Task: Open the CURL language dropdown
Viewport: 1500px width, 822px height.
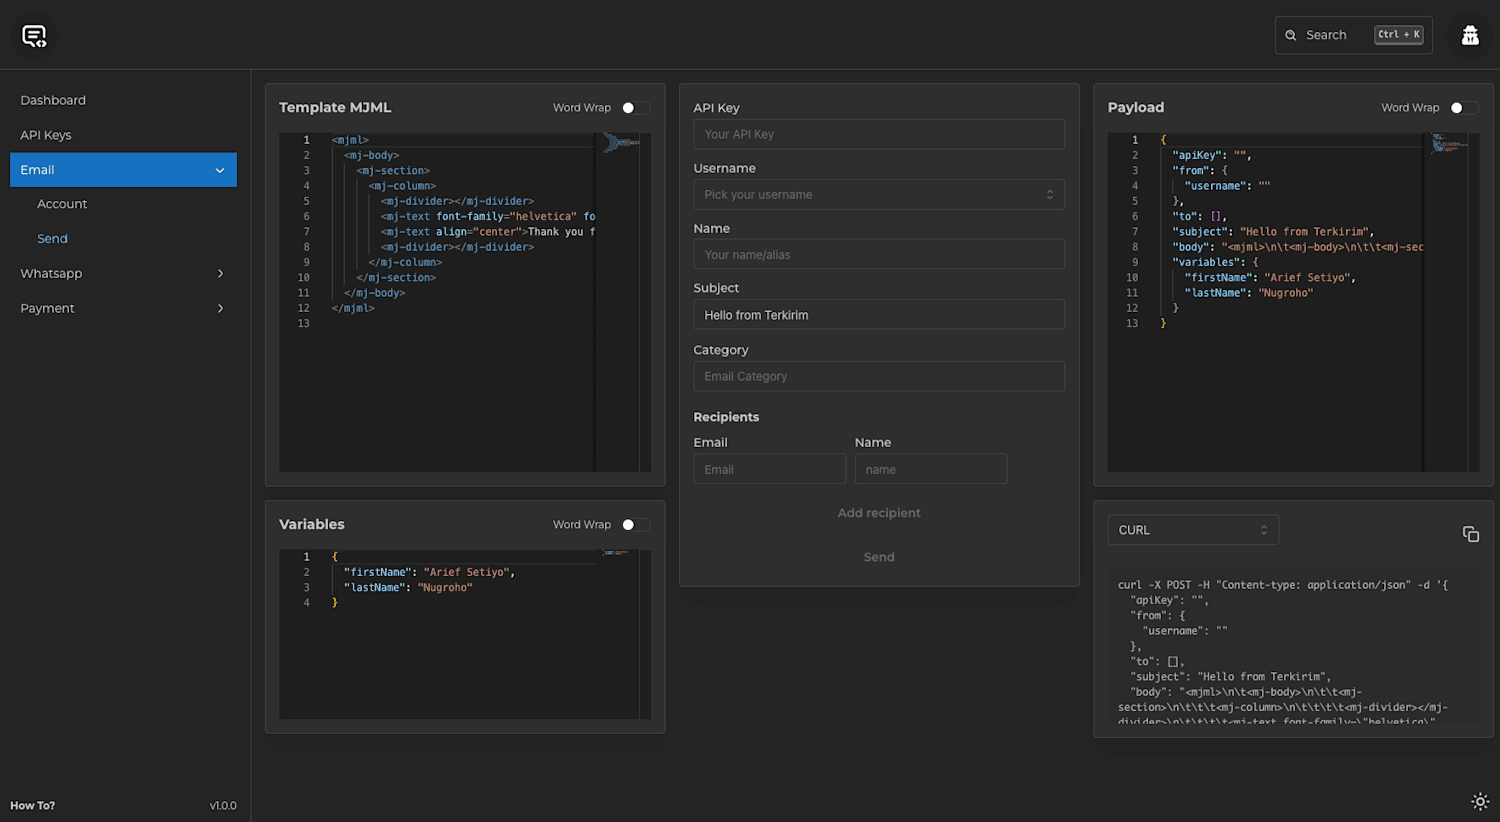Action: tap(1193, 530)
